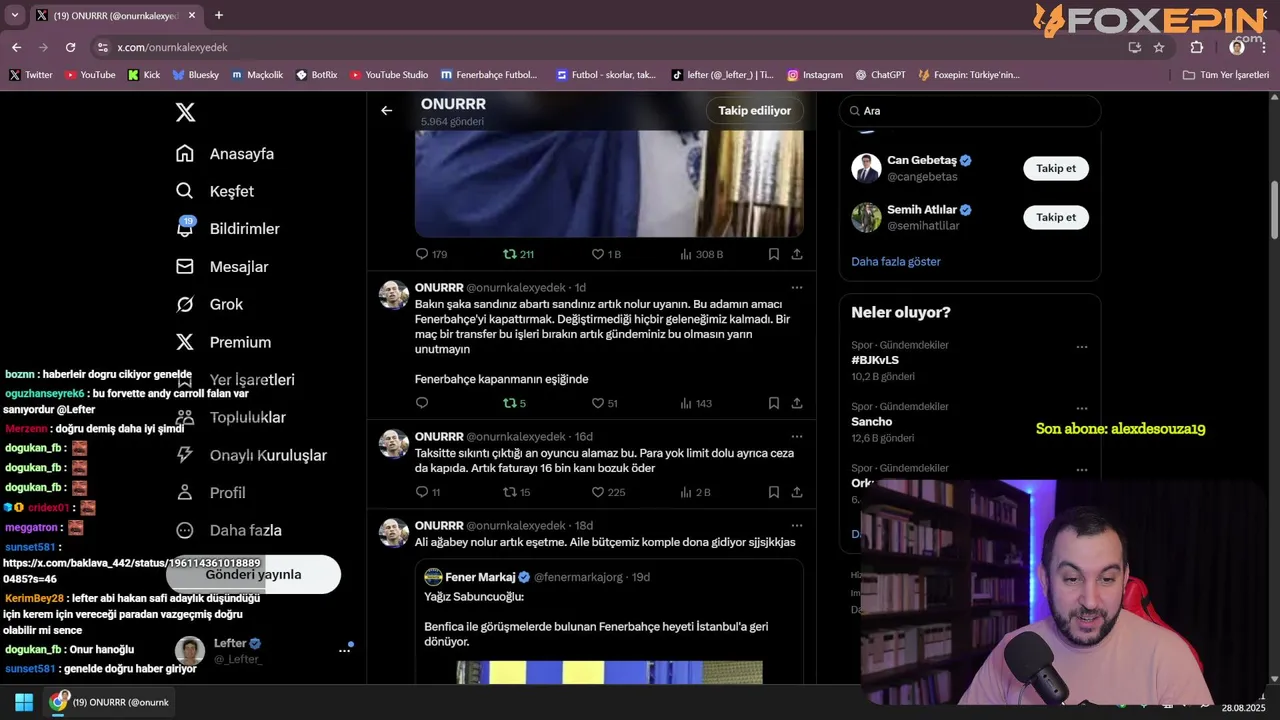Open the Chrome three-dot menu
The image size is (1280, 720).
(x=1265, y=47)
